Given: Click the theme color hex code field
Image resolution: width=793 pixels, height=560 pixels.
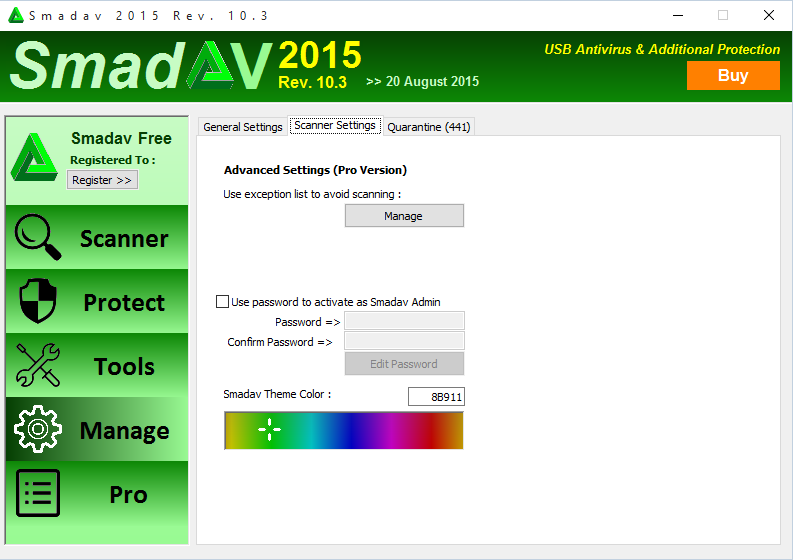Looking at the screenshot, I should coord(436,397).
